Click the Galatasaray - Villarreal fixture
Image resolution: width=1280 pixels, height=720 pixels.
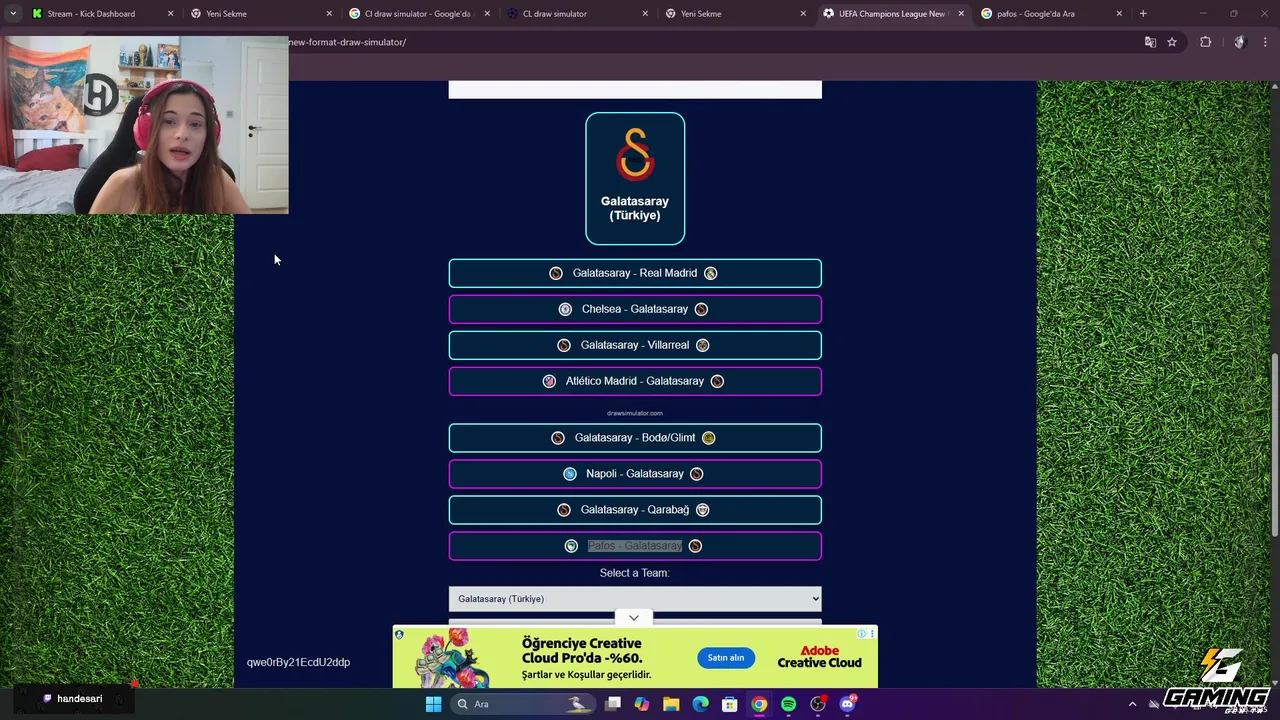click(x=635, y=345)
